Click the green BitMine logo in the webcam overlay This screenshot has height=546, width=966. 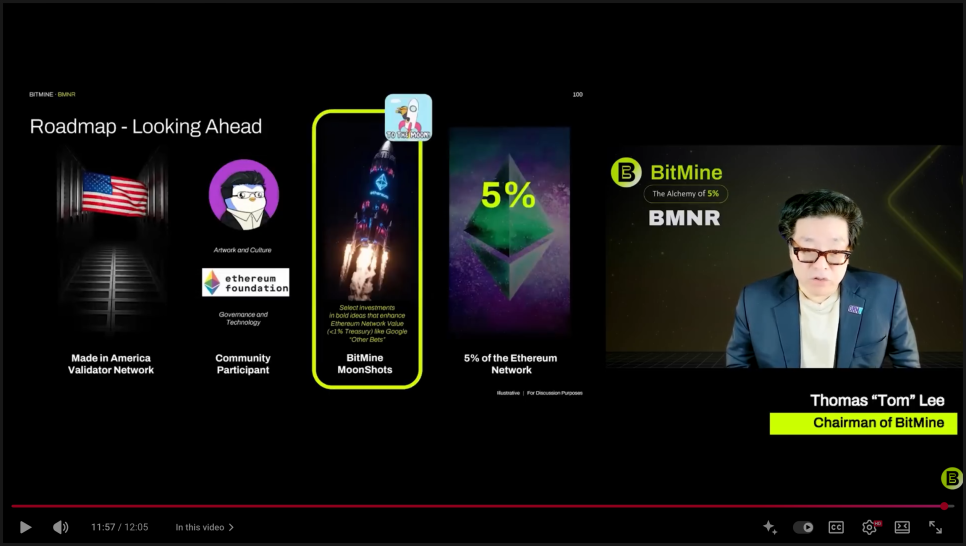pos(626,173)
